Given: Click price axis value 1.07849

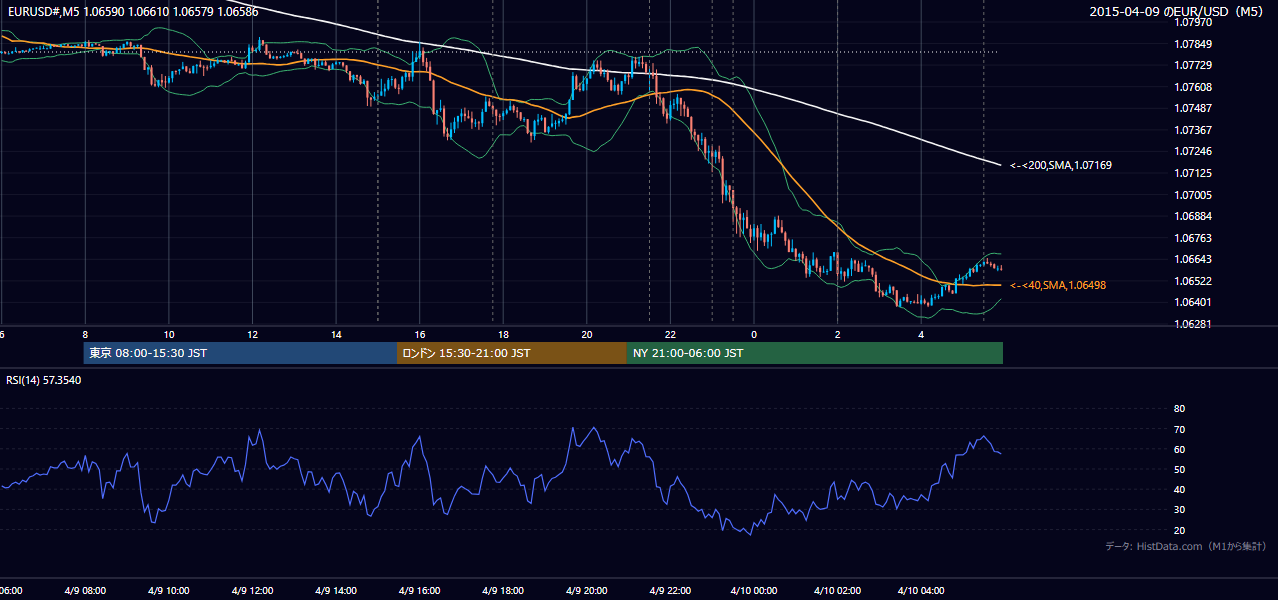Looking at the screenshot, I should (1195, 44).
